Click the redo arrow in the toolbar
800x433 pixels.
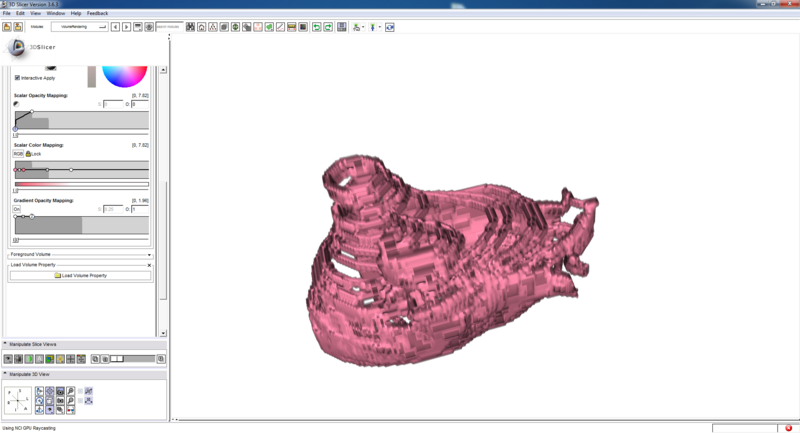(329, 27)
